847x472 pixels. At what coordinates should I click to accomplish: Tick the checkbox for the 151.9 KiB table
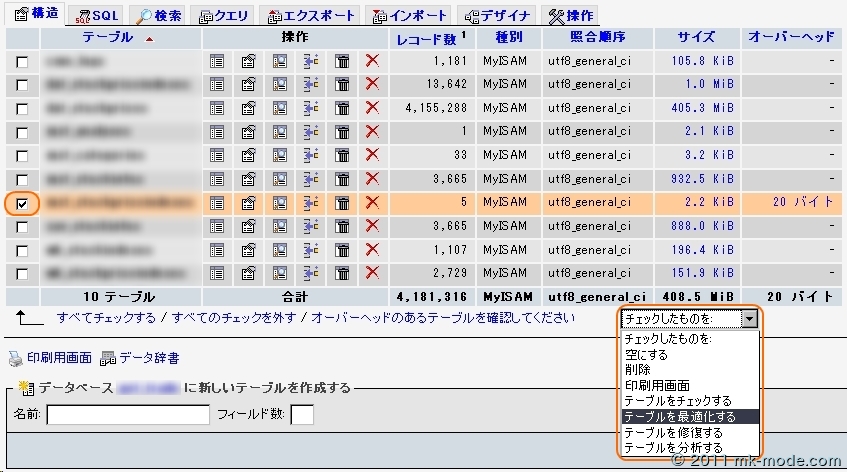(x=22, y=274)
